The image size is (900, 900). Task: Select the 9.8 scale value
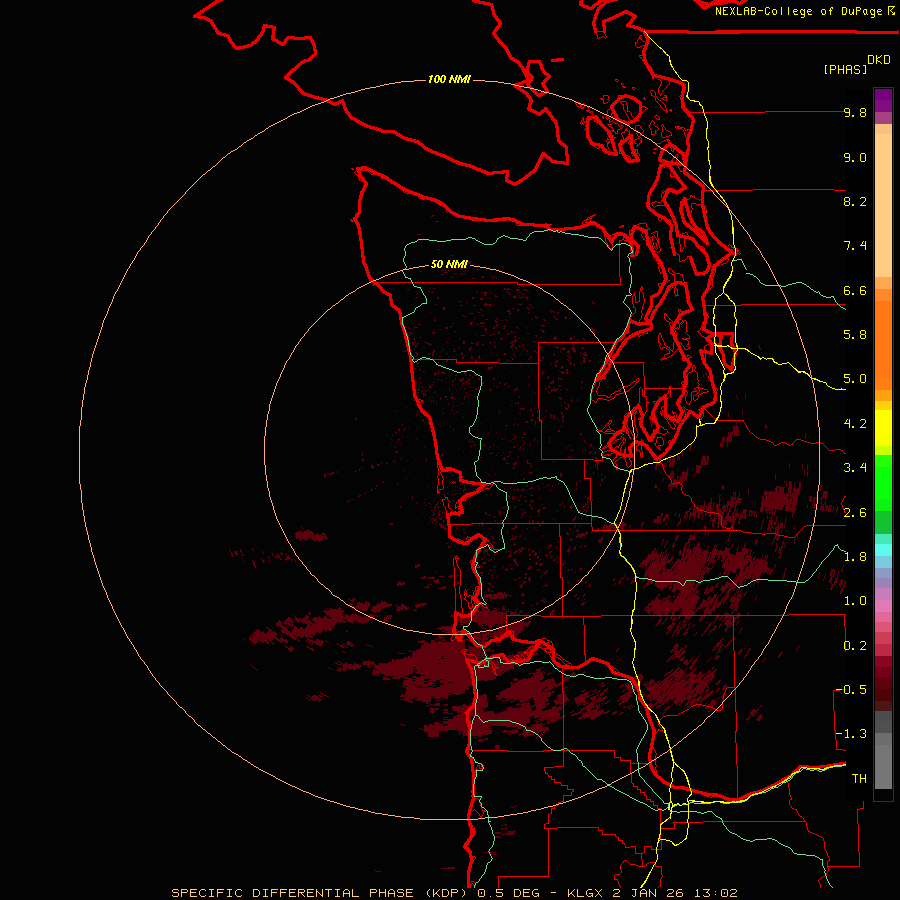[855, 112]
